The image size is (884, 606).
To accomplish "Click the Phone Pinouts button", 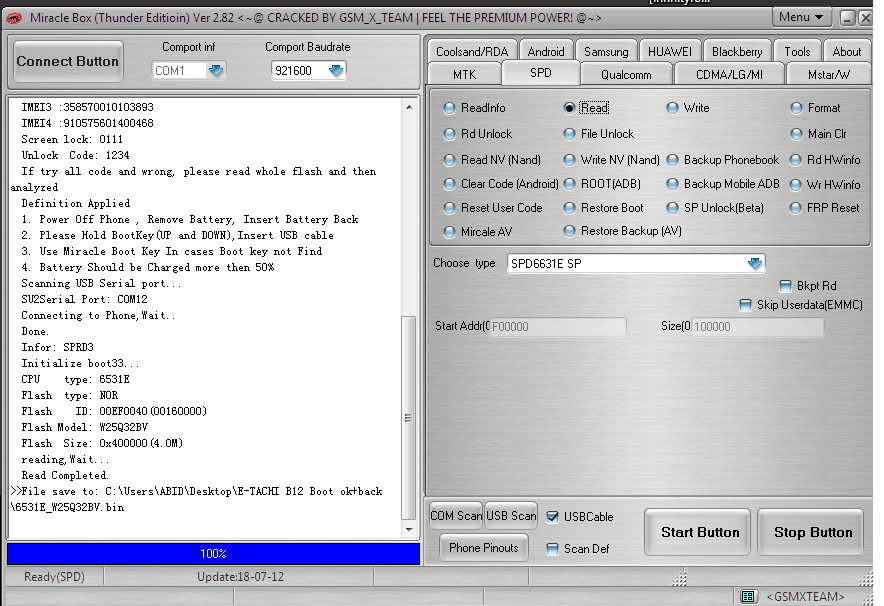I will tap(483, 547).
